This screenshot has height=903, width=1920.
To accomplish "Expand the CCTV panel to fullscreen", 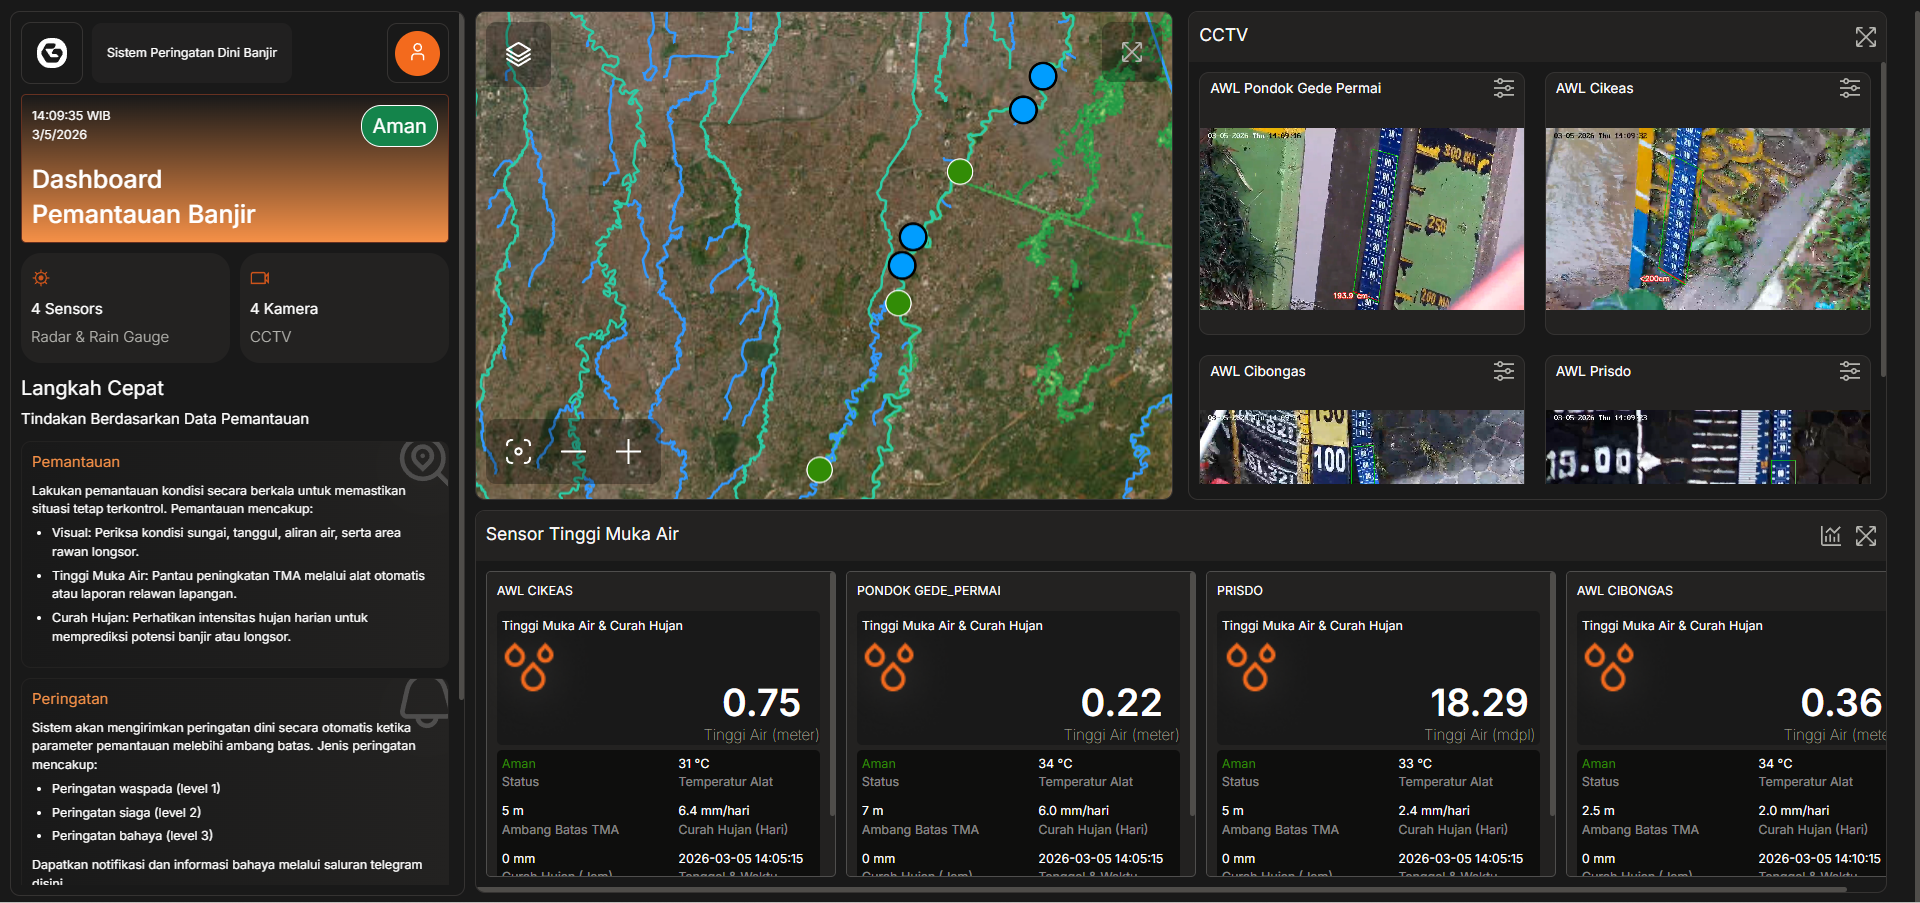I will tap(1866, 37).
